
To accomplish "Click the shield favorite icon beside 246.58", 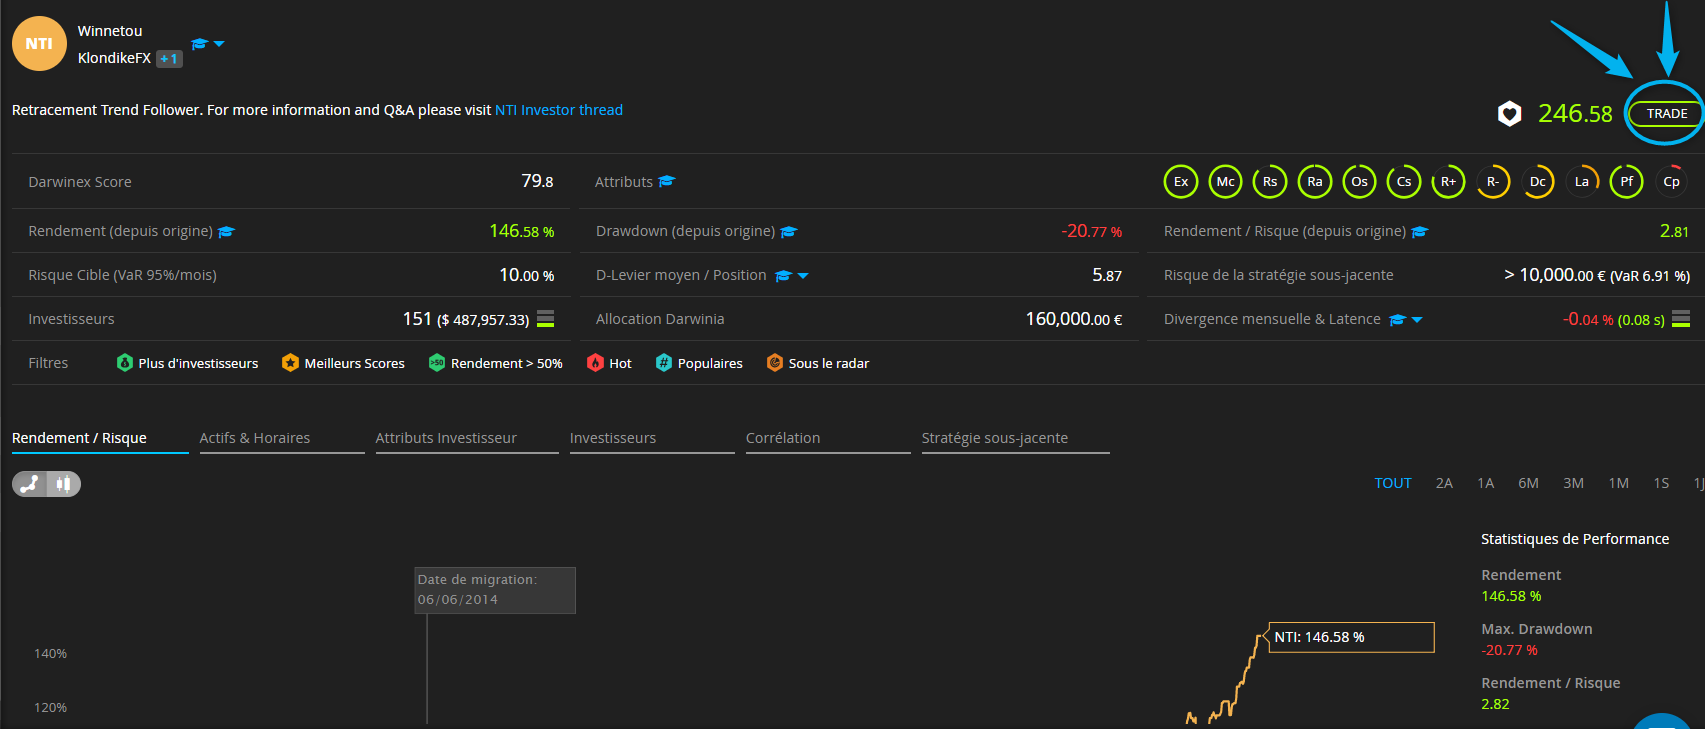I will pos(1509,114).
